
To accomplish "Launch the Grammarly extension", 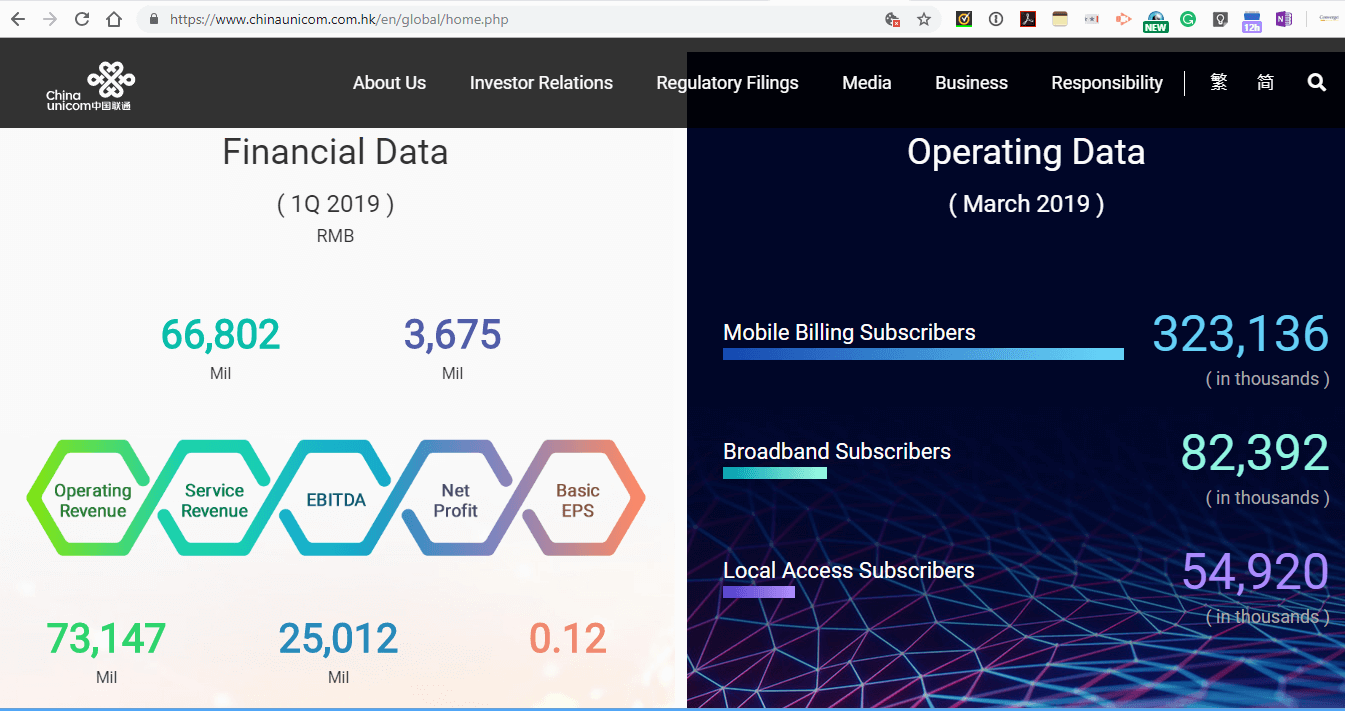I will (1187, 19).
